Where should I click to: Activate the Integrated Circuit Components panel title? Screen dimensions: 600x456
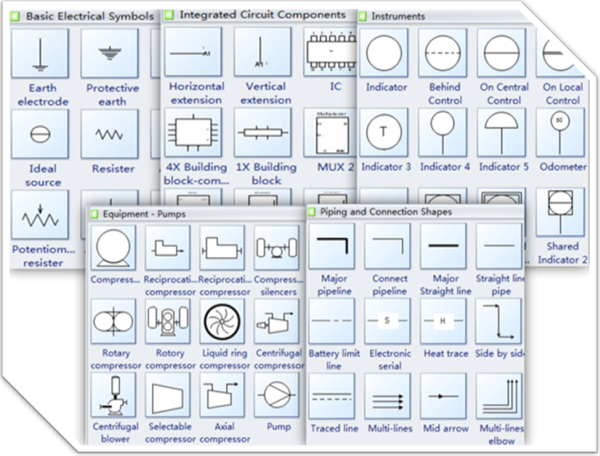click(263, 15)
